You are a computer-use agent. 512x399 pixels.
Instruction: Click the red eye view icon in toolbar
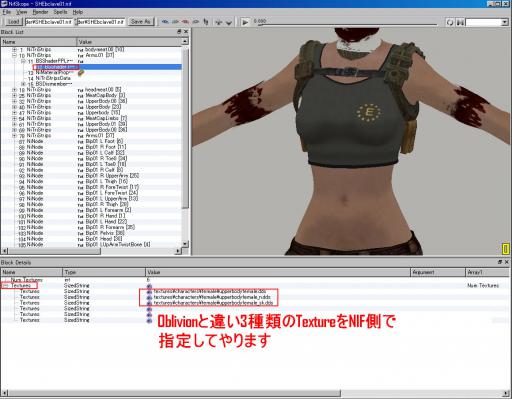[185, 22]
